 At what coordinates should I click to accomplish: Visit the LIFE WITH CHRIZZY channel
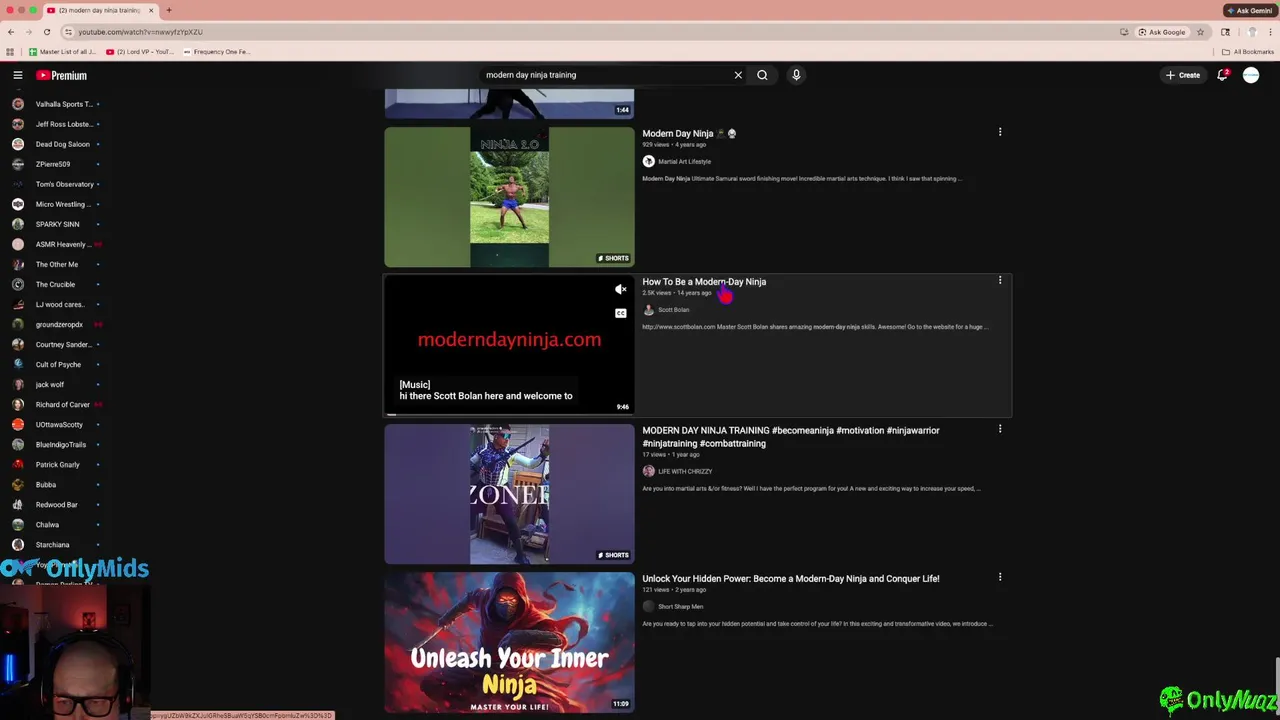pyautogui.click(x=685, y=471)
